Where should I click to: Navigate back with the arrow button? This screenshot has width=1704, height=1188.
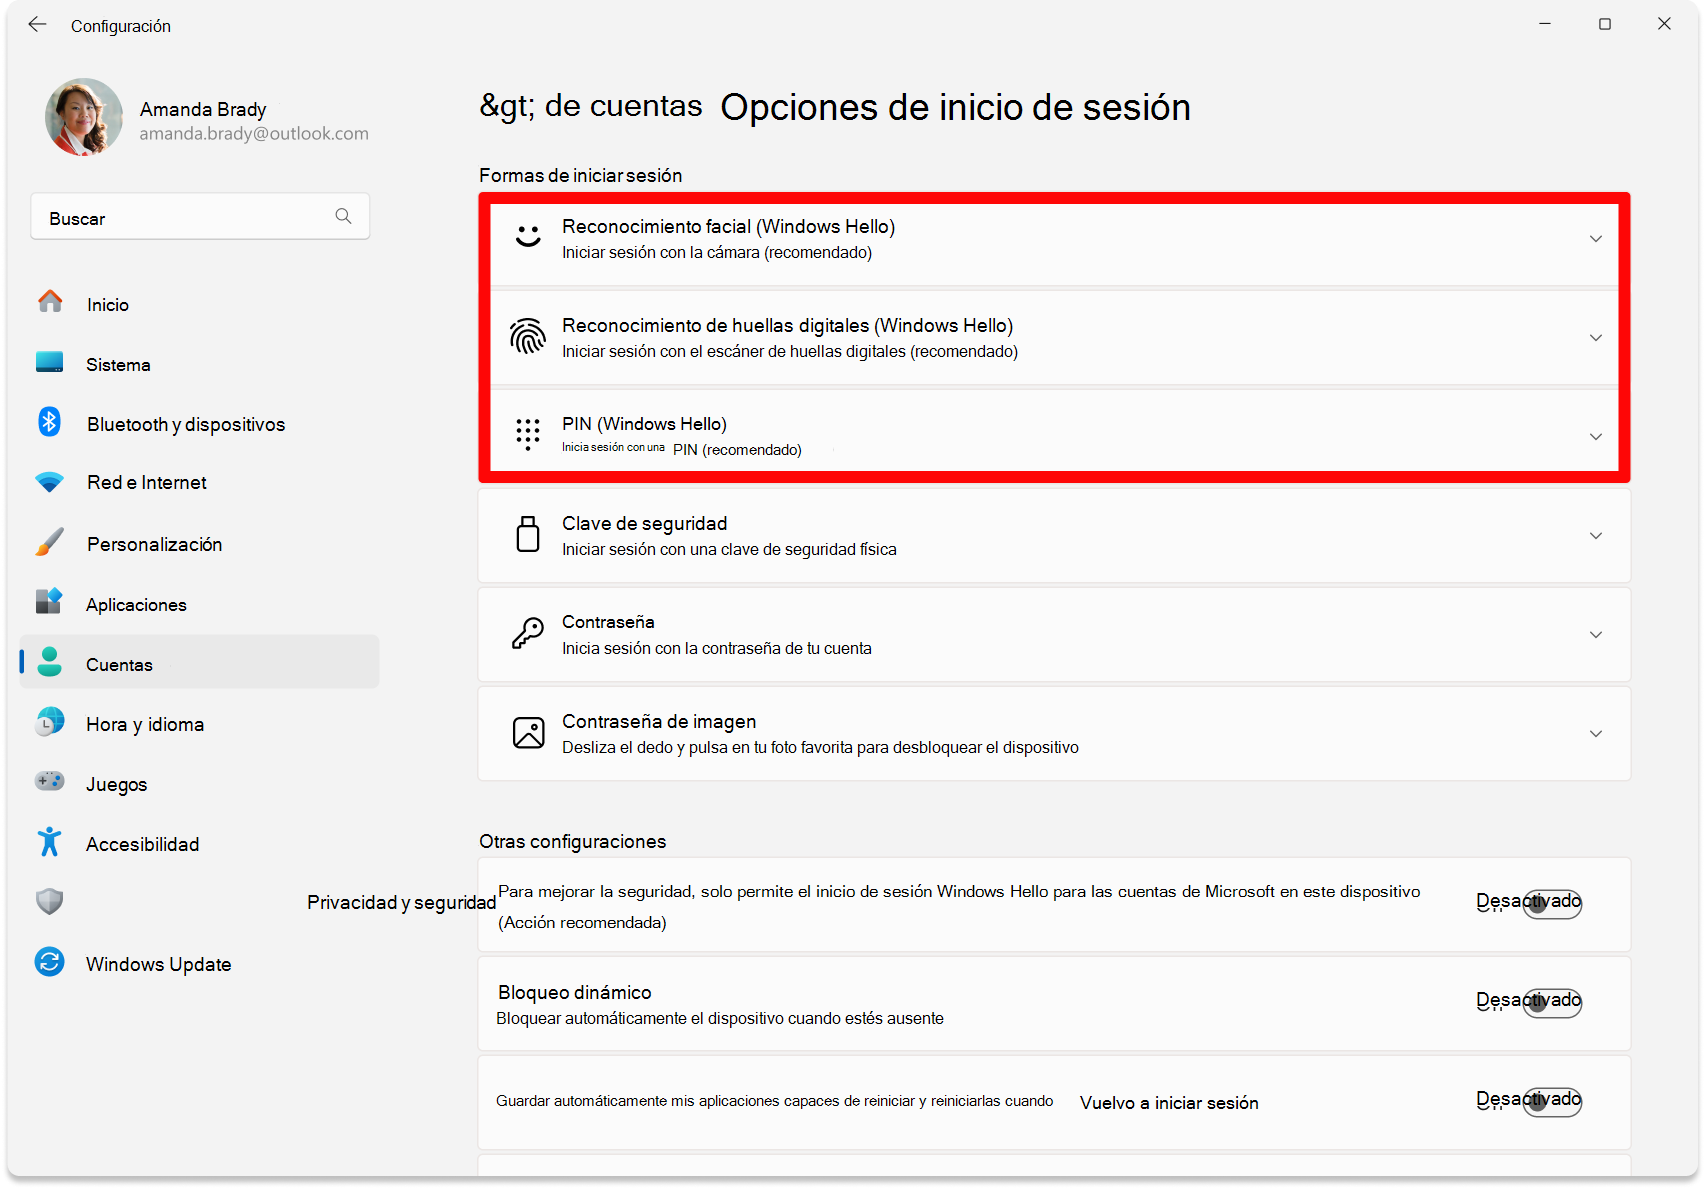[38, 25]
